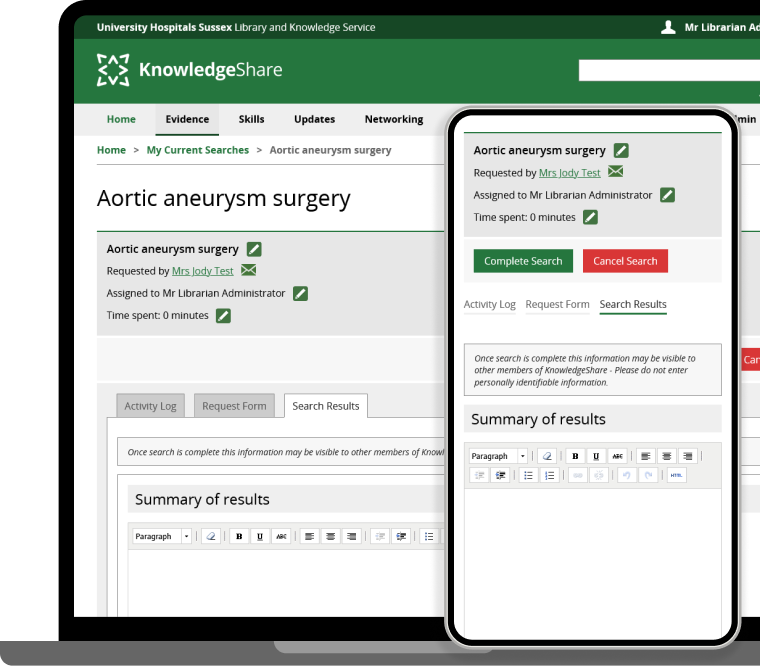Screen dimensions: 760x666
Task: Clear formatting eraser in phone editor toolbar
Action: click(547, 456)
